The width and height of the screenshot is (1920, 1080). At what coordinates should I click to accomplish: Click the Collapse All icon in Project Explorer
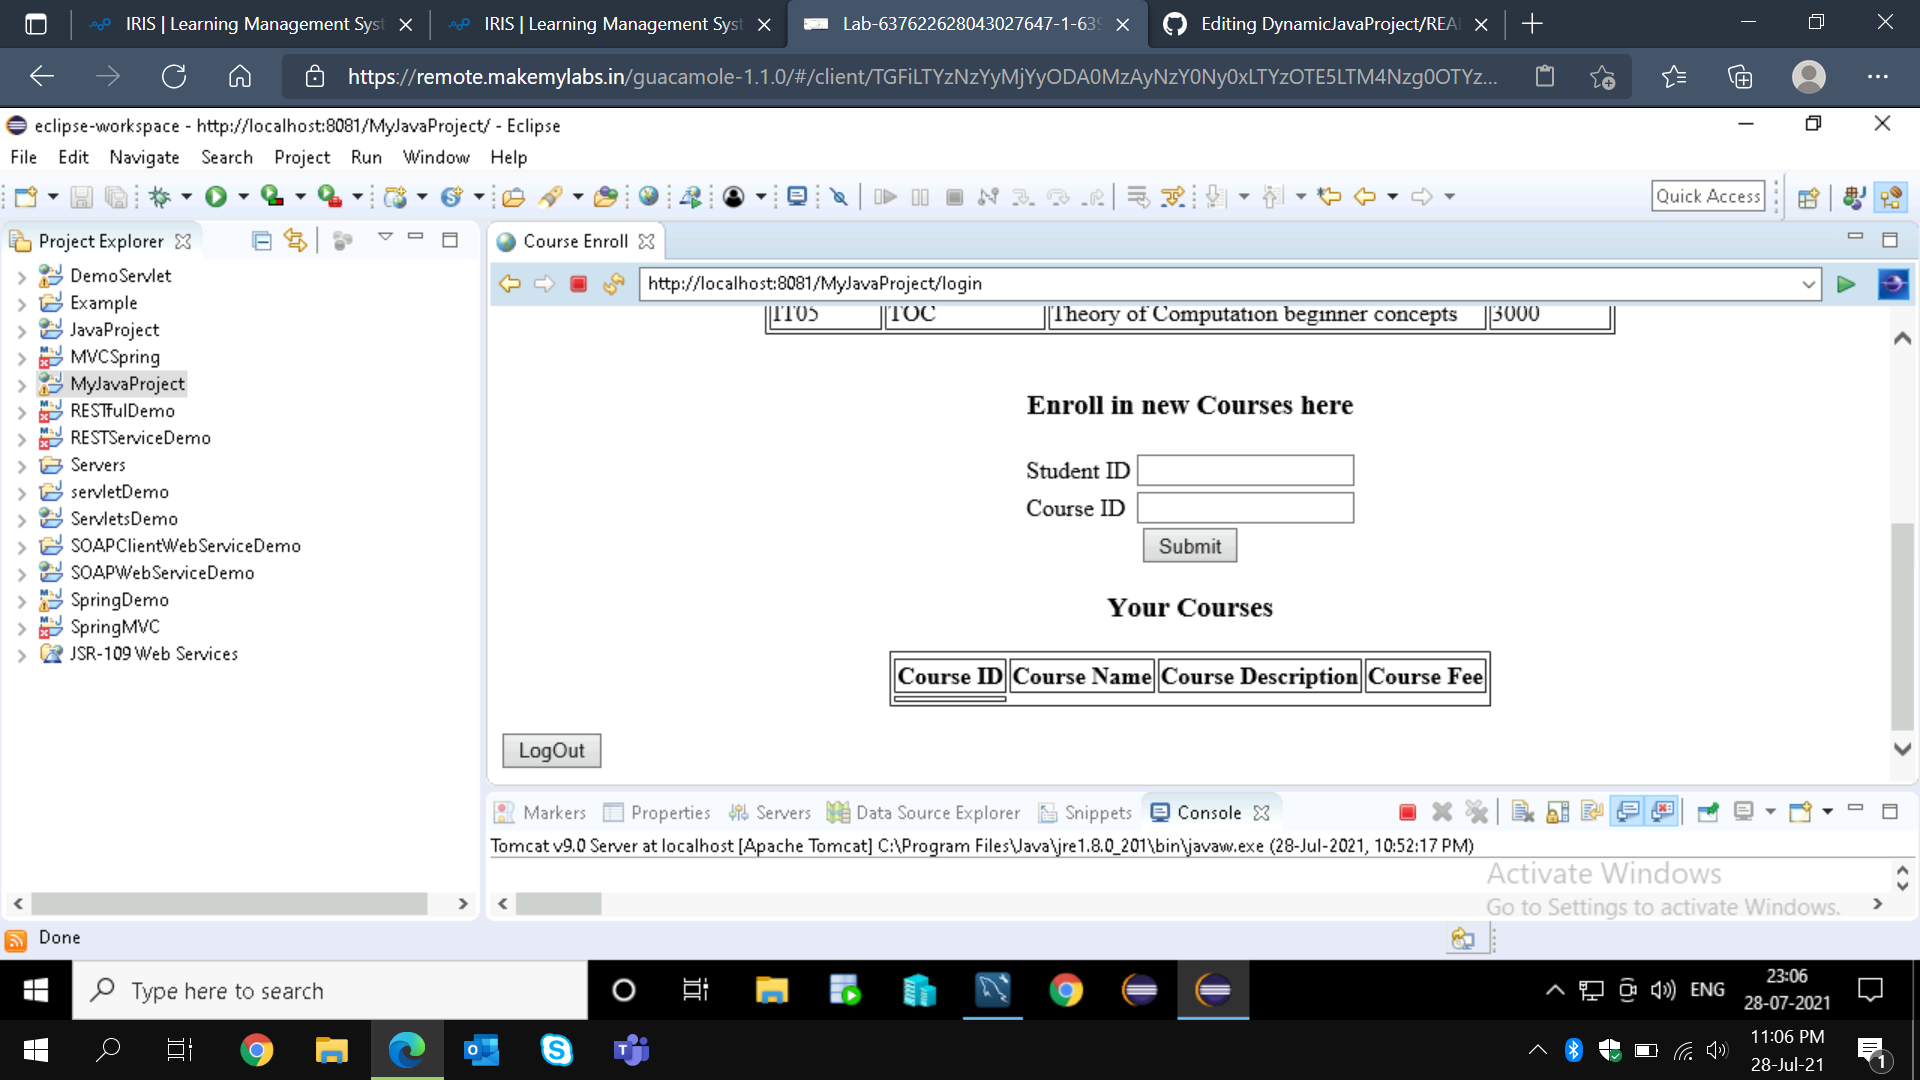coord(261,240)
